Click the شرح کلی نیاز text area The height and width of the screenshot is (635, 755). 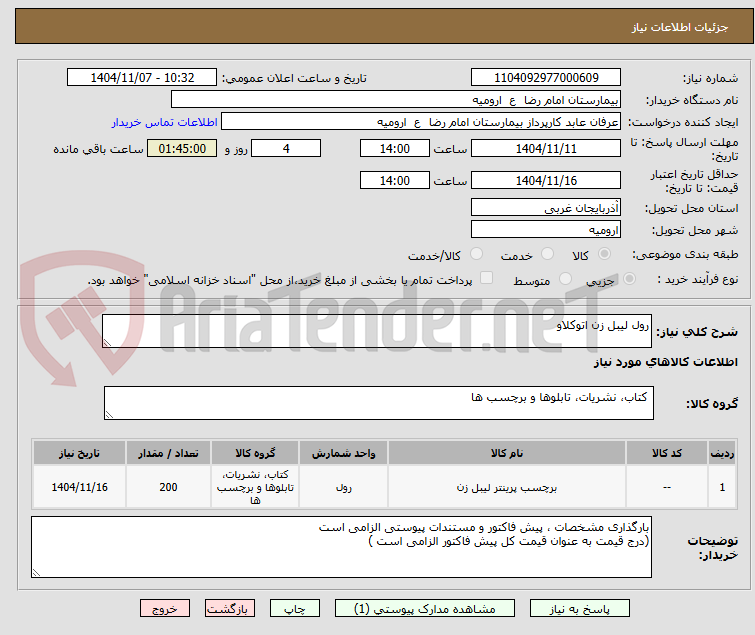pyautogui.click(x=377, y=331)
